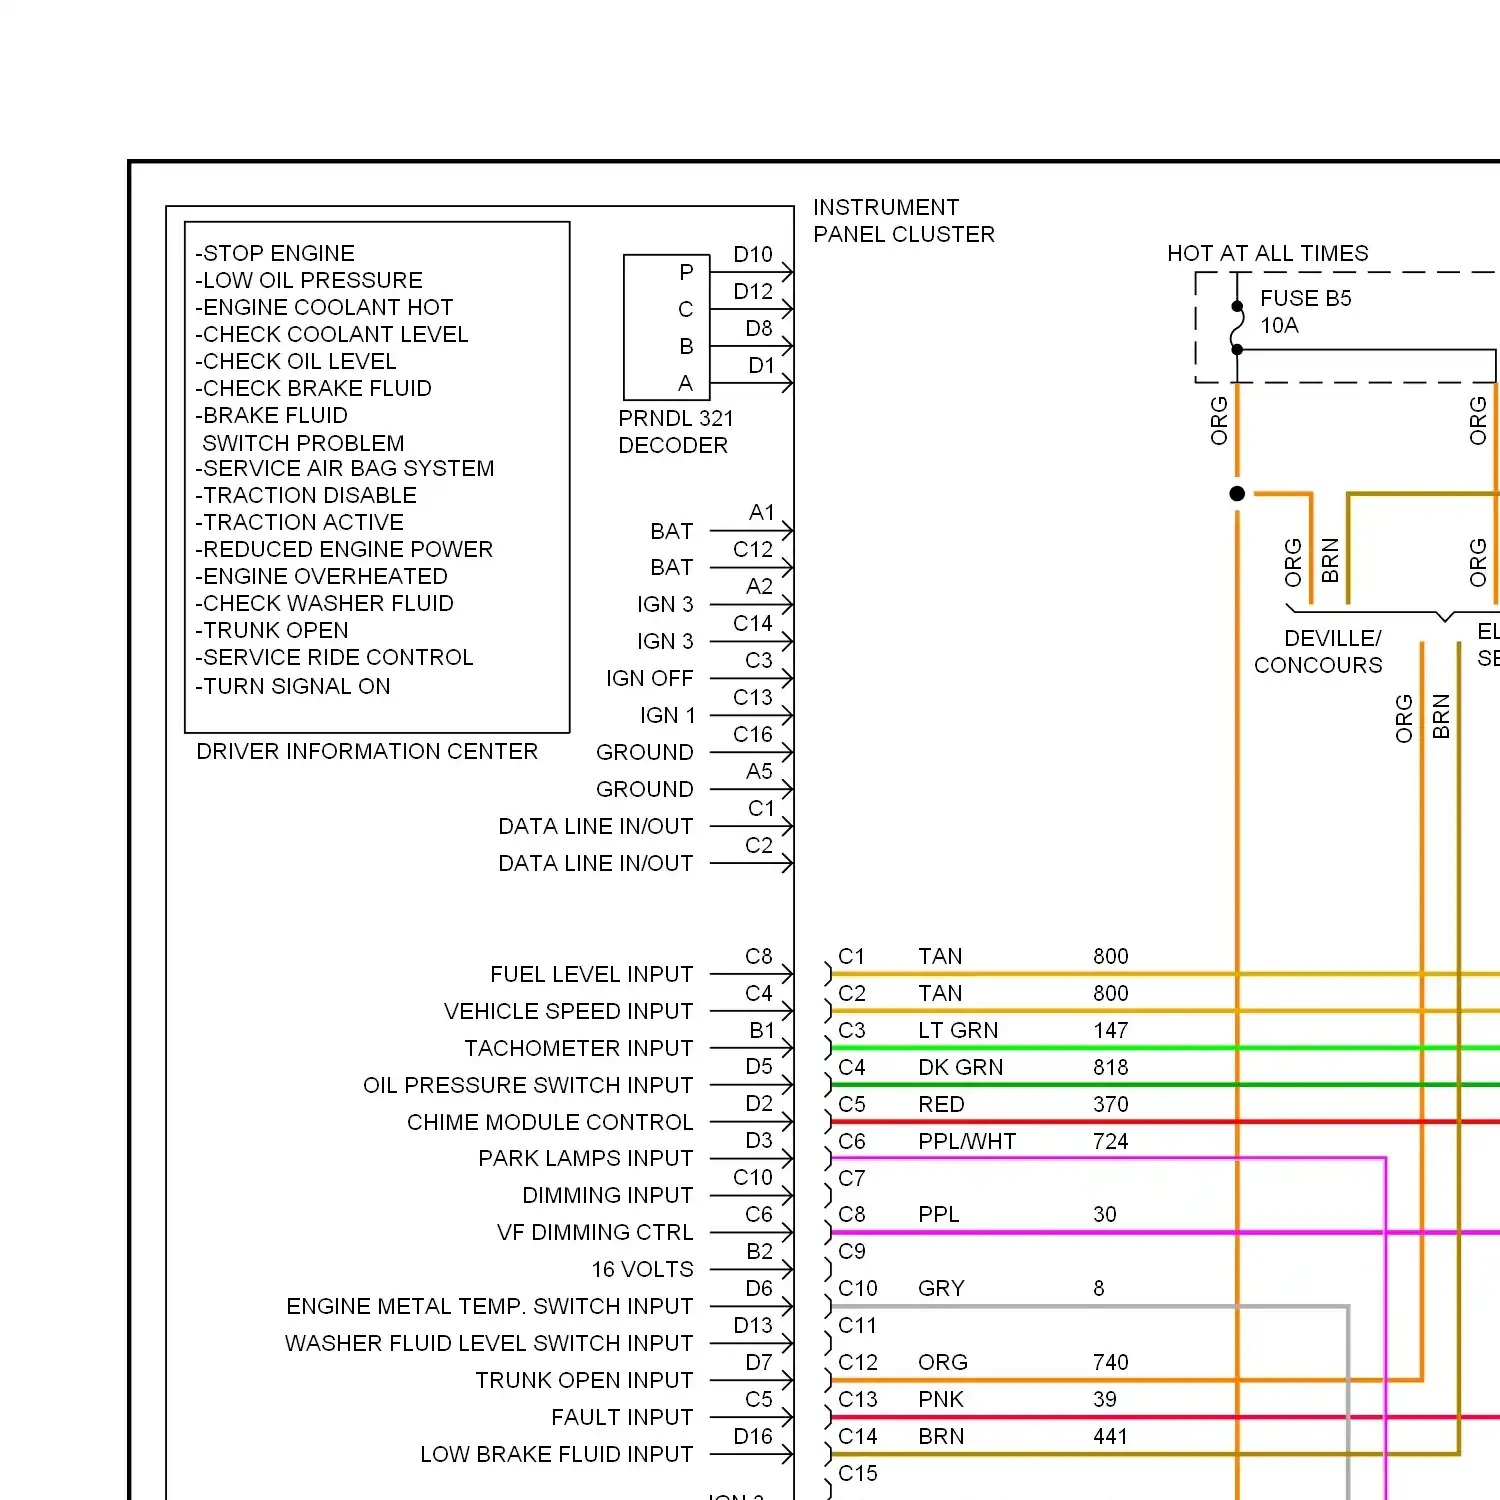Image resolution: width=1500 pixels, height=1500 pixels.
Task: Select the "-STOP ENGINE" message line
Action: point(275,254)
